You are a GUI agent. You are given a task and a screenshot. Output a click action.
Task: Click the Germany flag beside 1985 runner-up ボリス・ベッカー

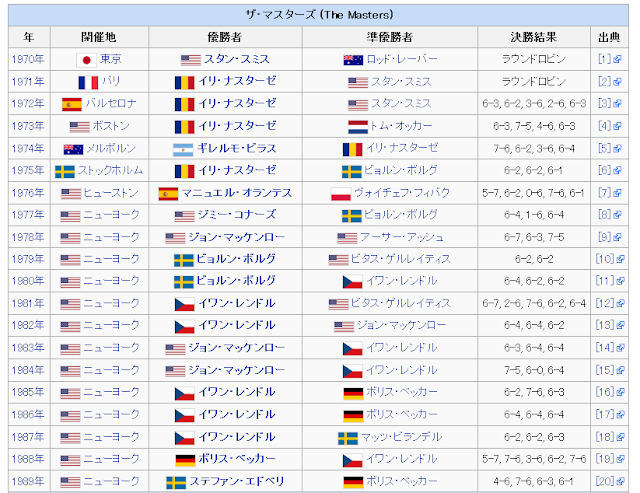[x=353, y=393]
